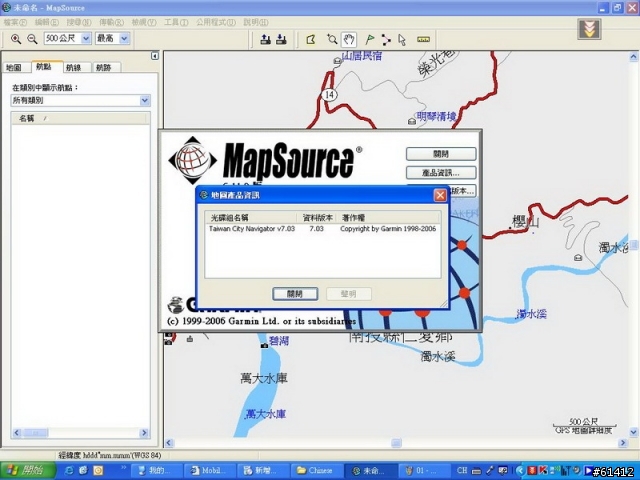Click map vertical scrollbar down arrow
640x480 pixels.
tap(633, 431)
